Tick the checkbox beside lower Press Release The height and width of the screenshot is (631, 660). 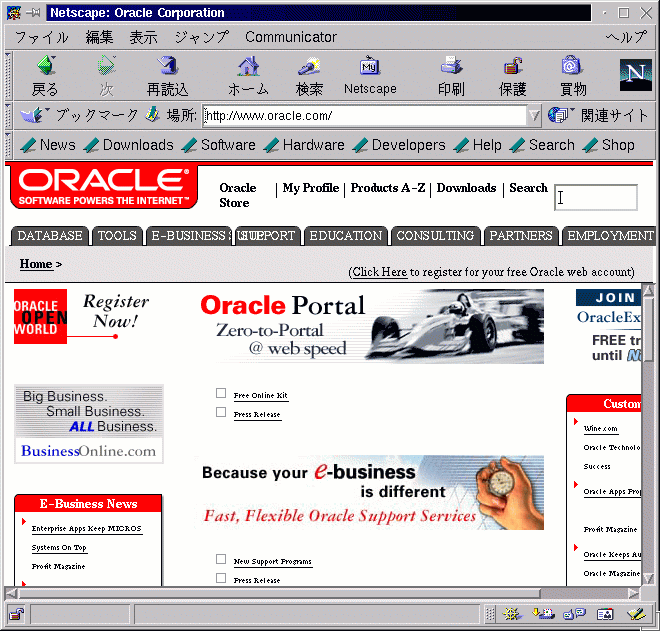tap(221, 578)
